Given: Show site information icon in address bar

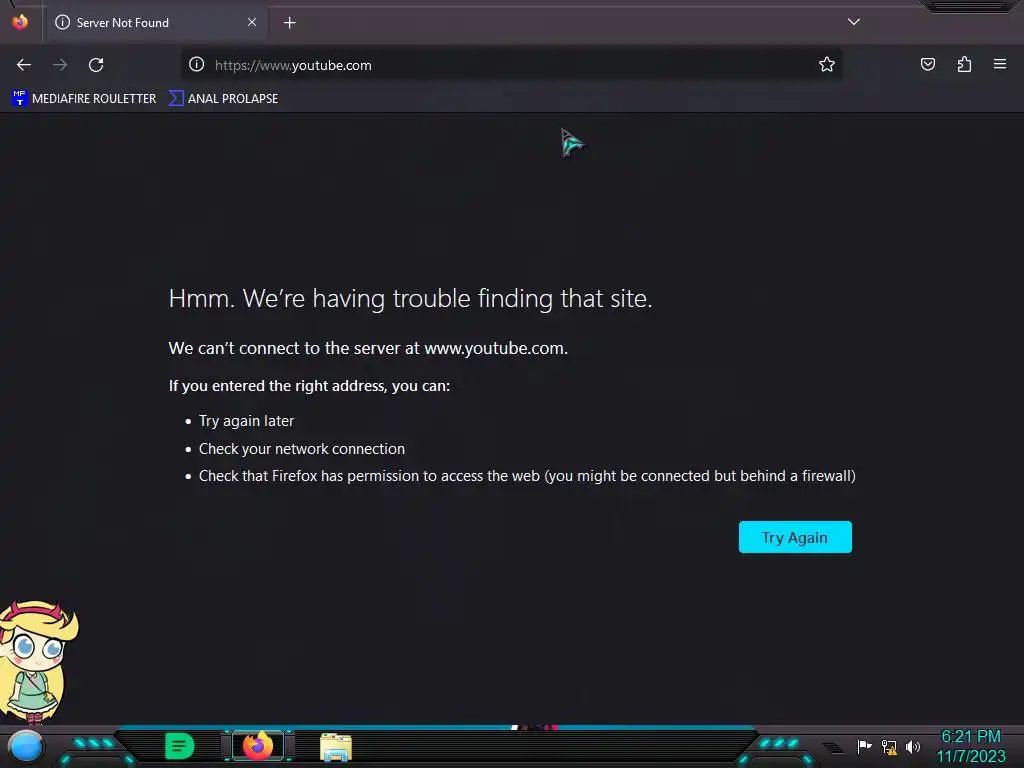Looking at the screenshot, I should [x=197, y=65].
